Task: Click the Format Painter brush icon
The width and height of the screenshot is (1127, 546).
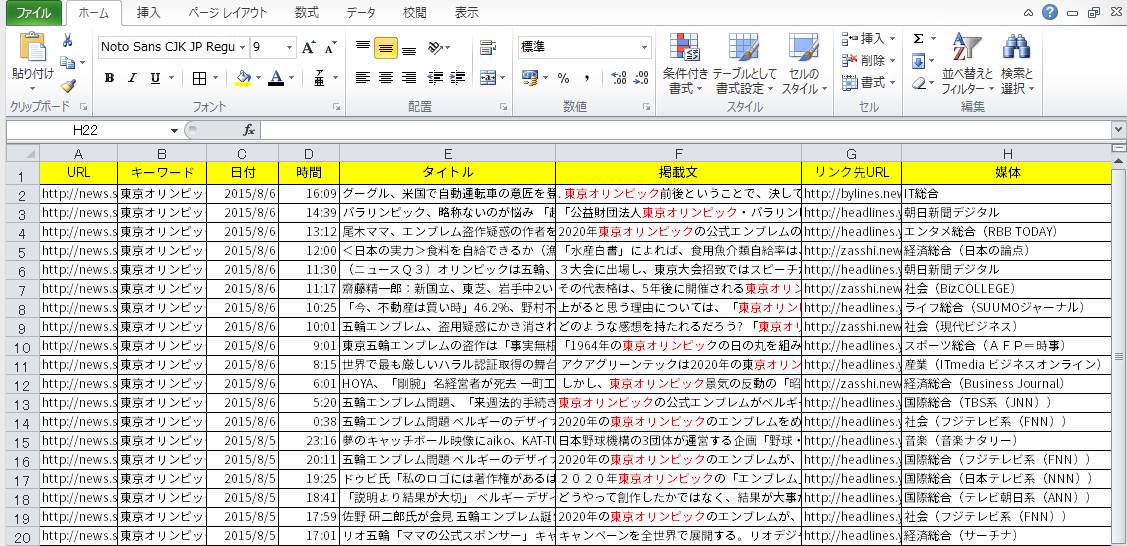Action: coord(68,86)
